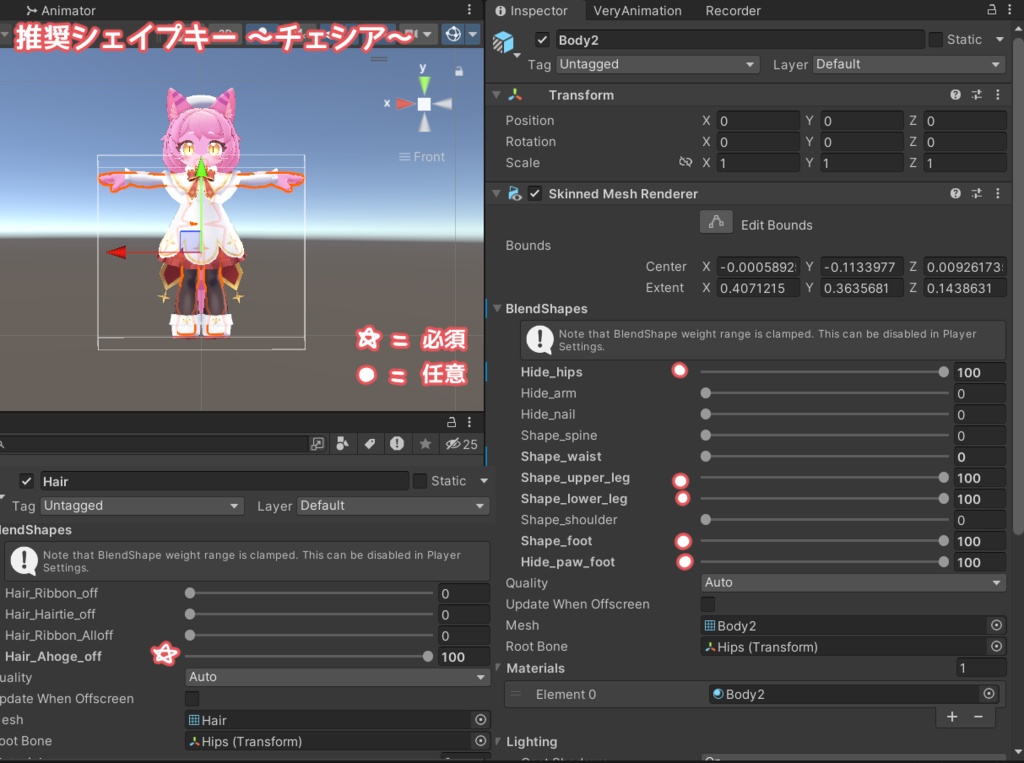Viewport: 1024px width, 763px height.
Task: Open the Quality Auto dropdown for Body2
Action: pos(853,582)
